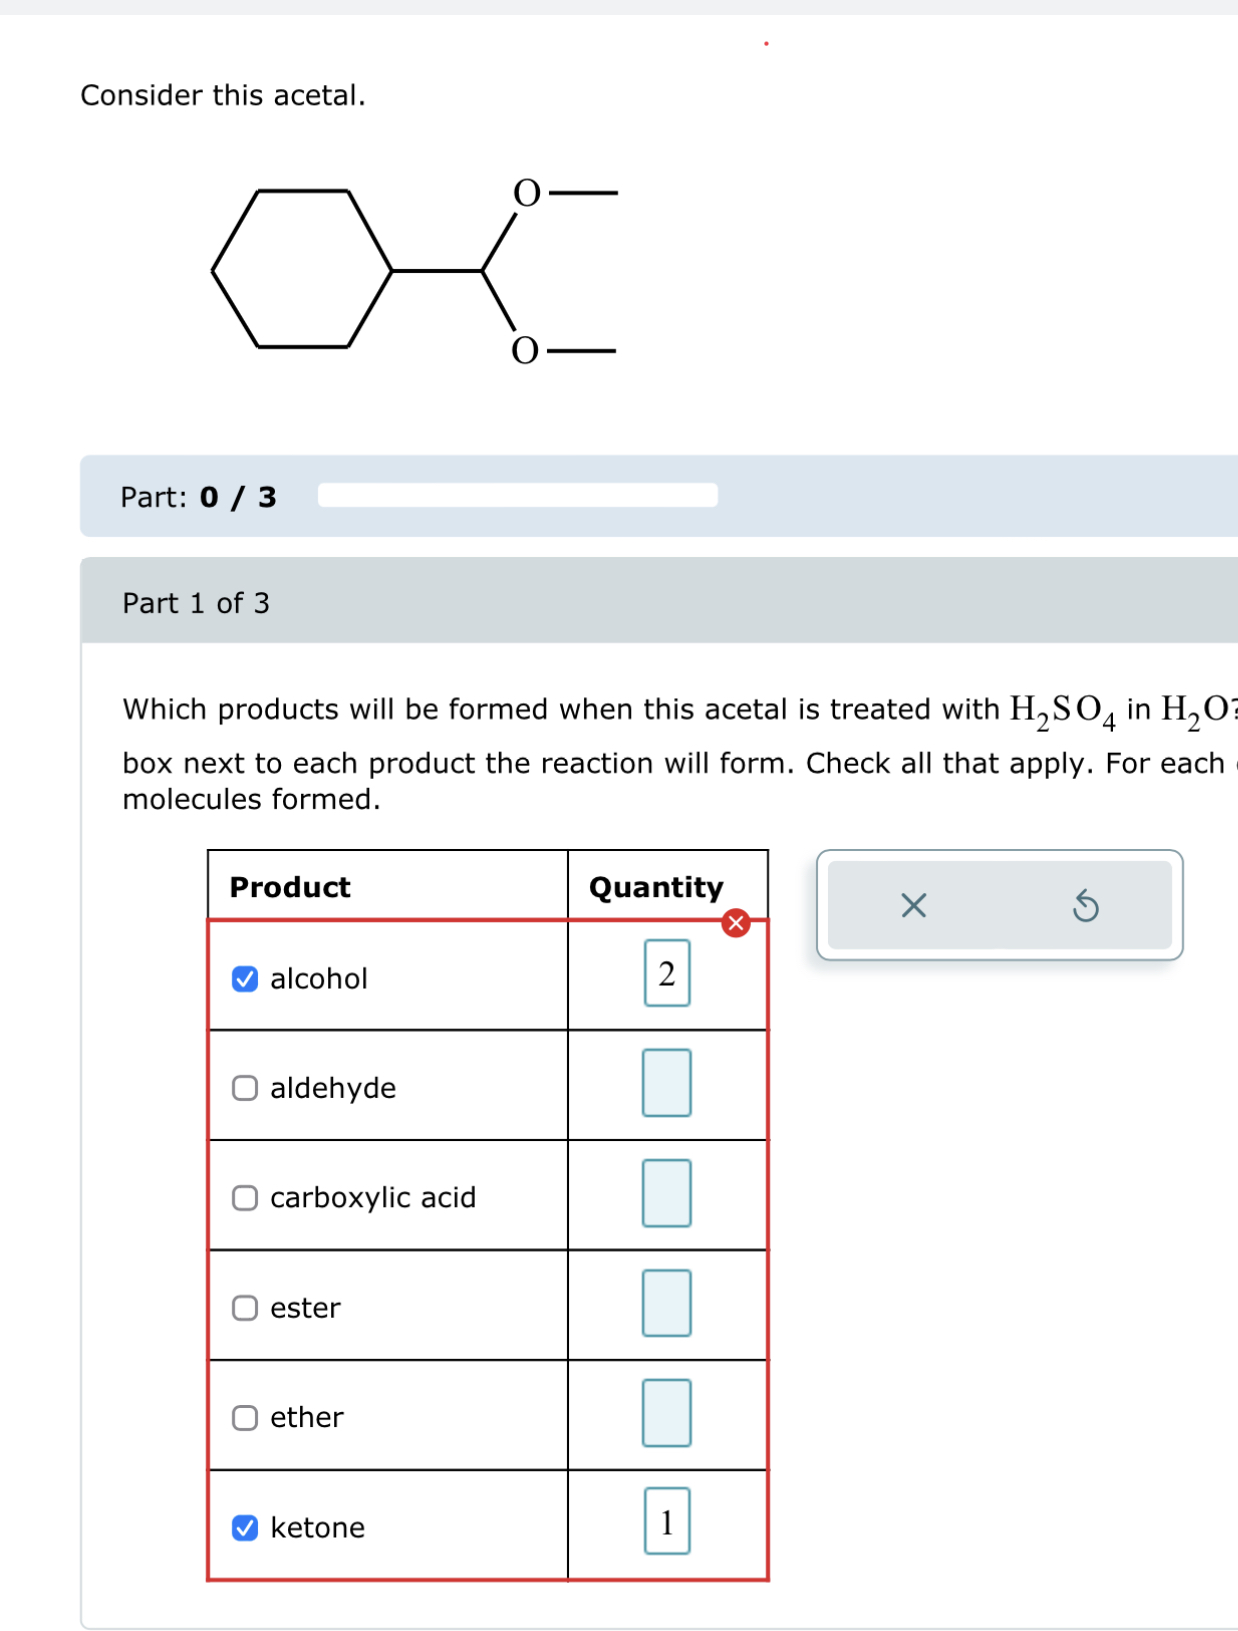Click the Quantity column header
Viewport: 1238px width, 1631px height.
pyautogui.click(x=656, y=886)
